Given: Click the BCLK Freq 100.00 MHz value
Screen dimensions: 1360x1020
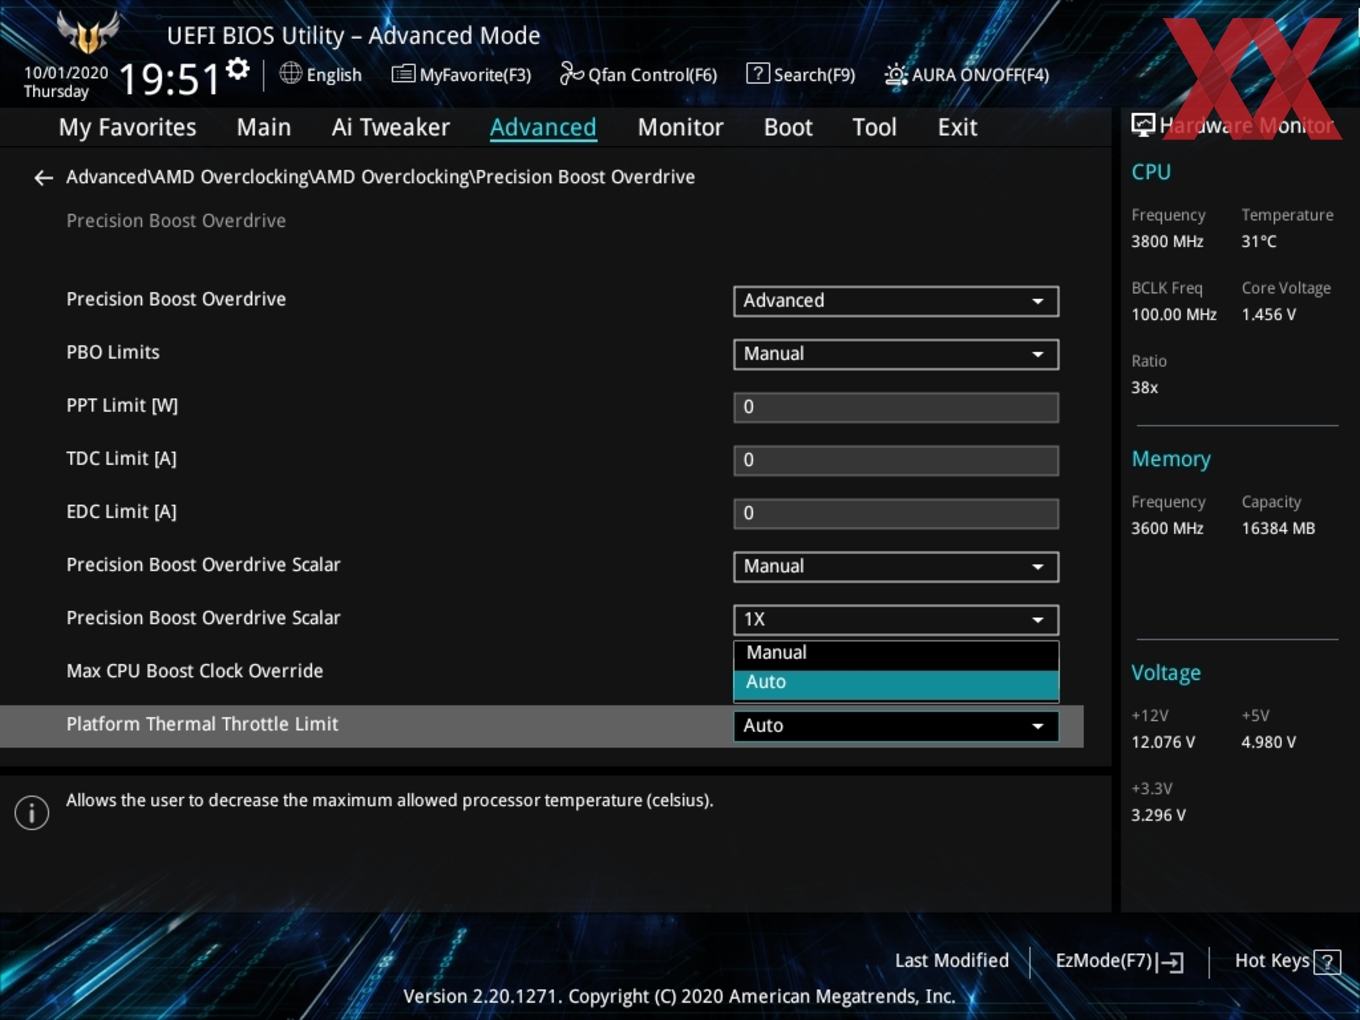Looking at the screenshot, I should click(x=1174, y=314).
